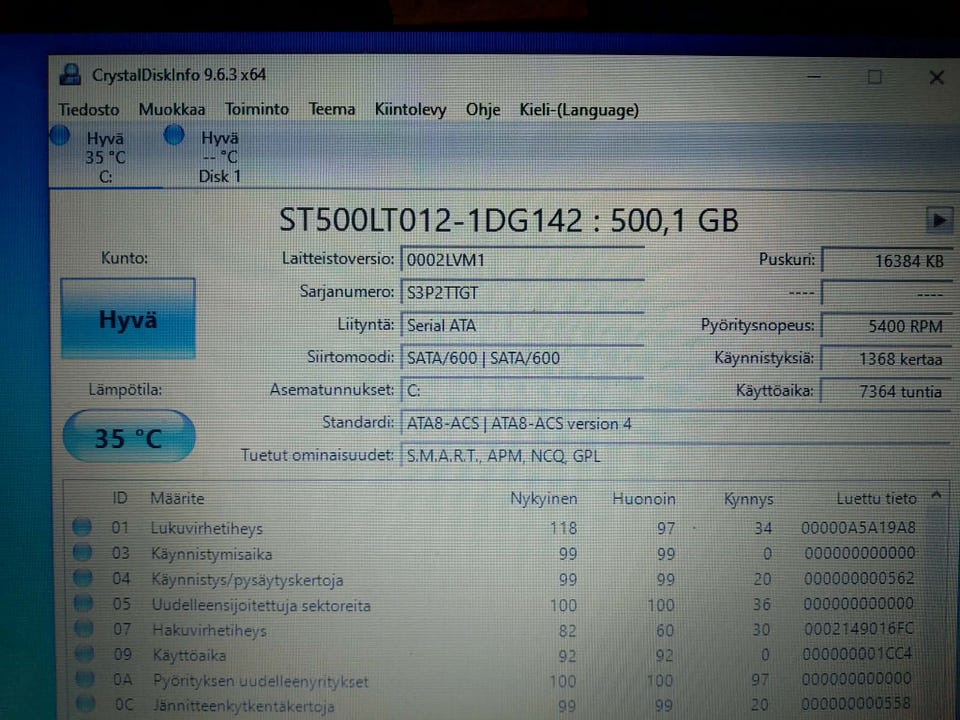Screen dimensions: 960x720
Task: Click the Hyvä health status button
Action: pyautogui.click(x=128, y=318)
